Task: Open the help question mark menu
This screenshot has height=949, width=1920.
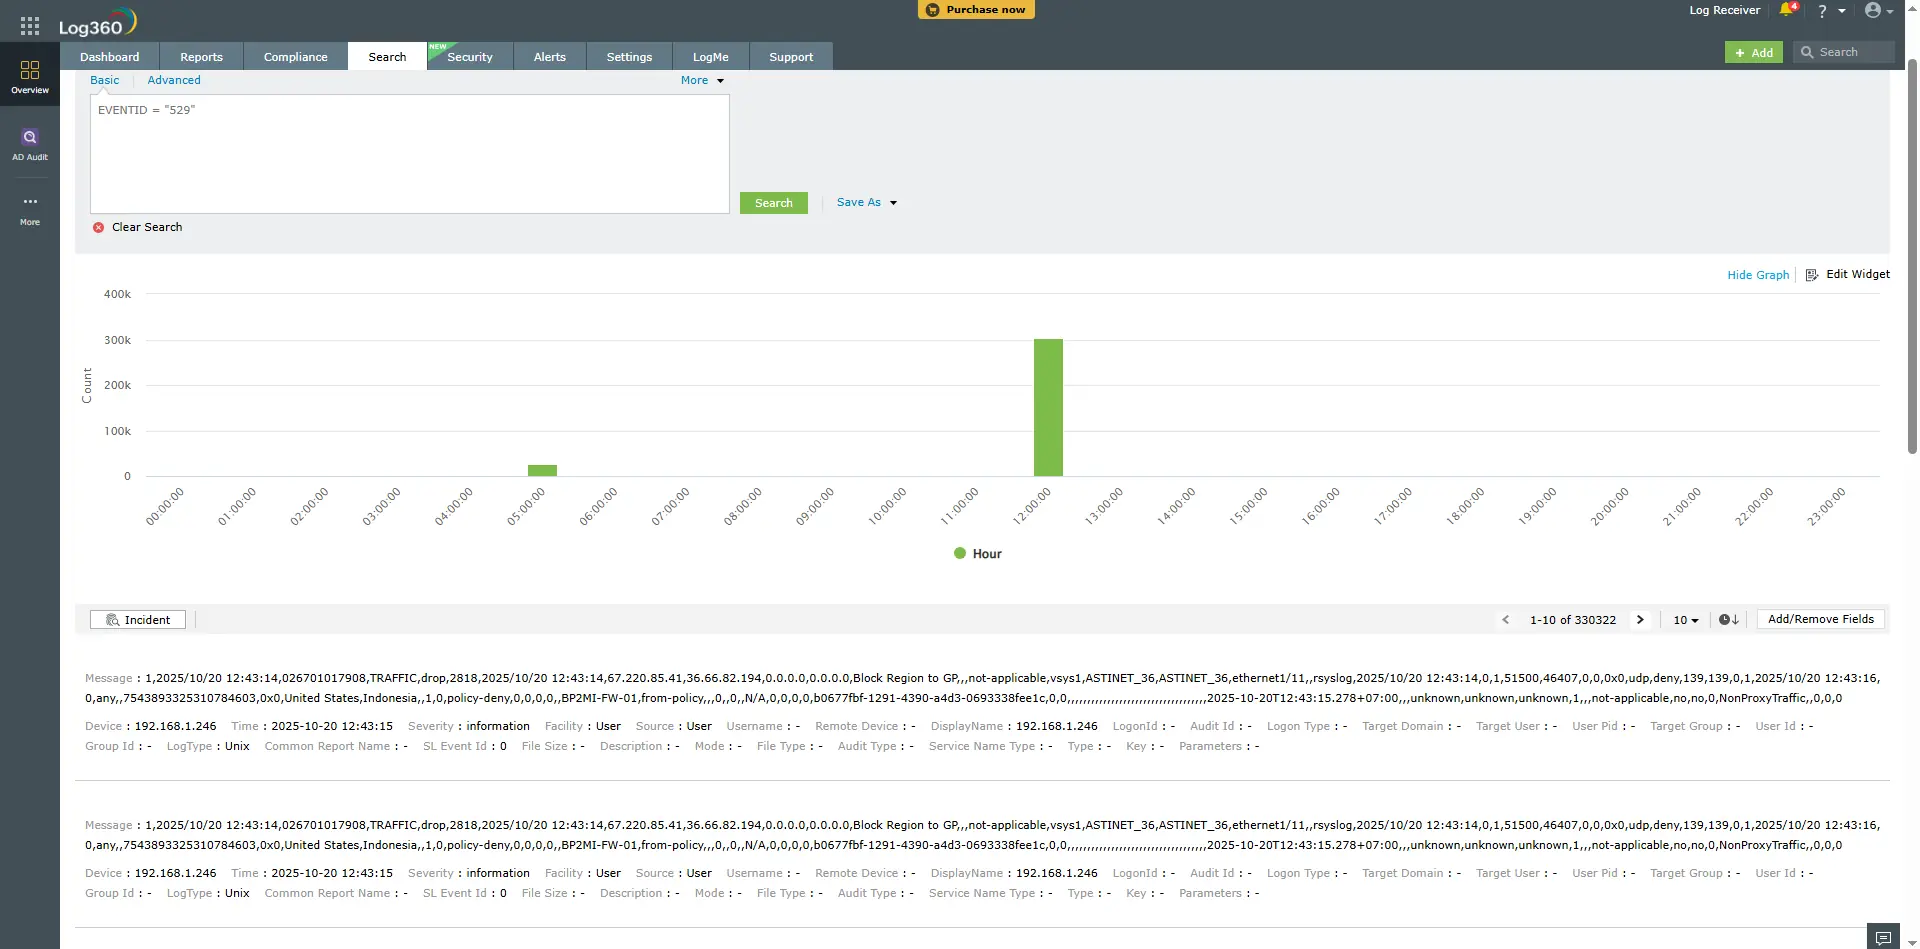Action: 1822,11
